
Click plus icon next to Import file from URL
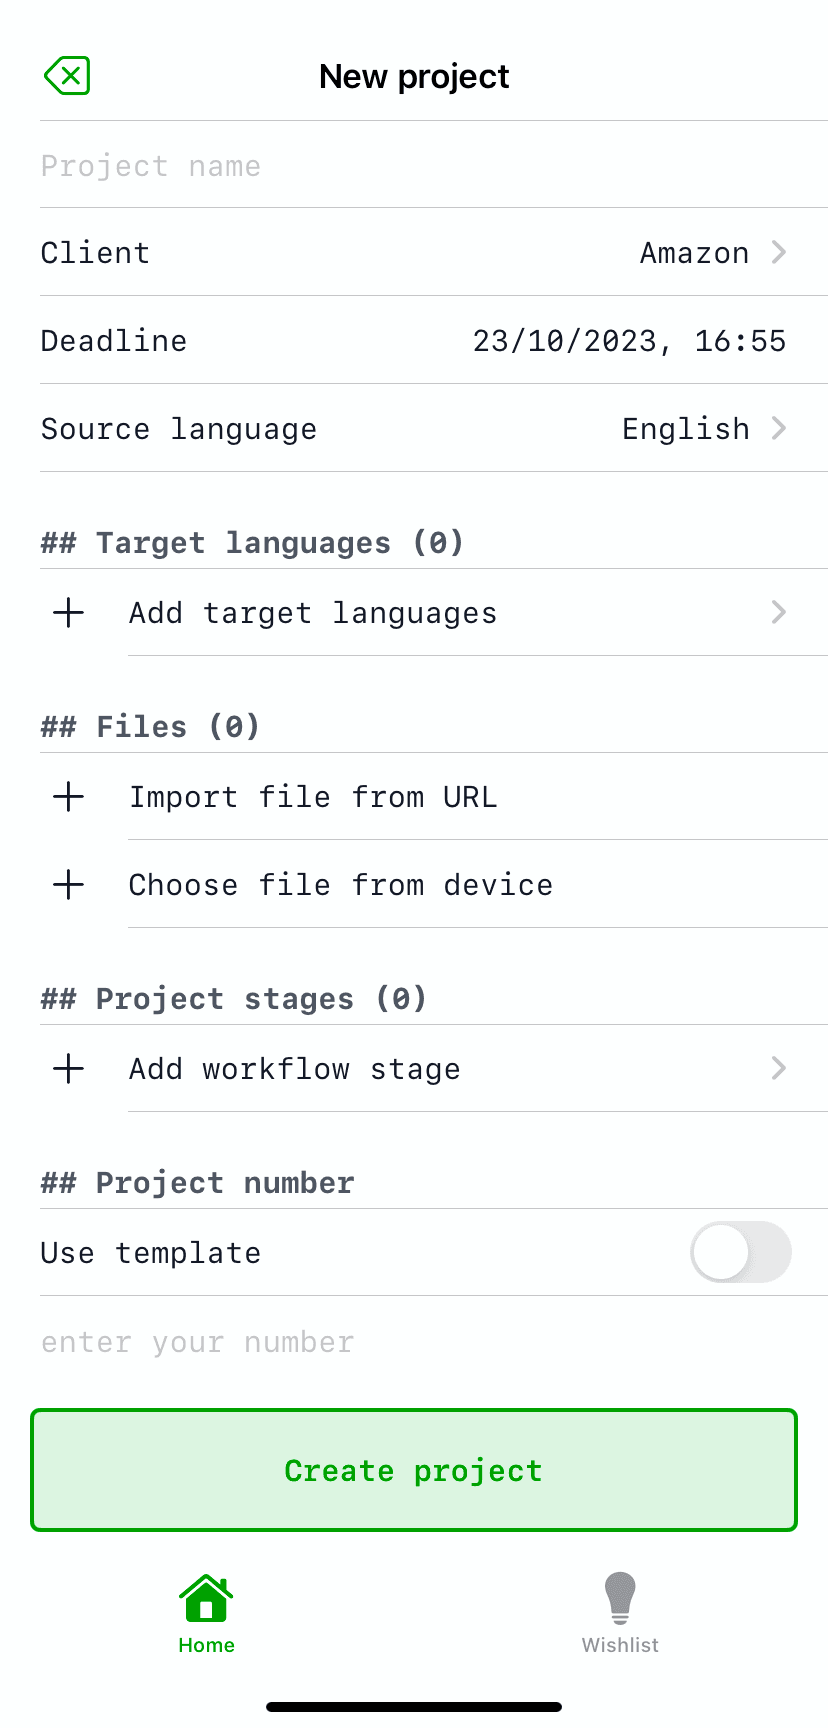pos(68,797)
